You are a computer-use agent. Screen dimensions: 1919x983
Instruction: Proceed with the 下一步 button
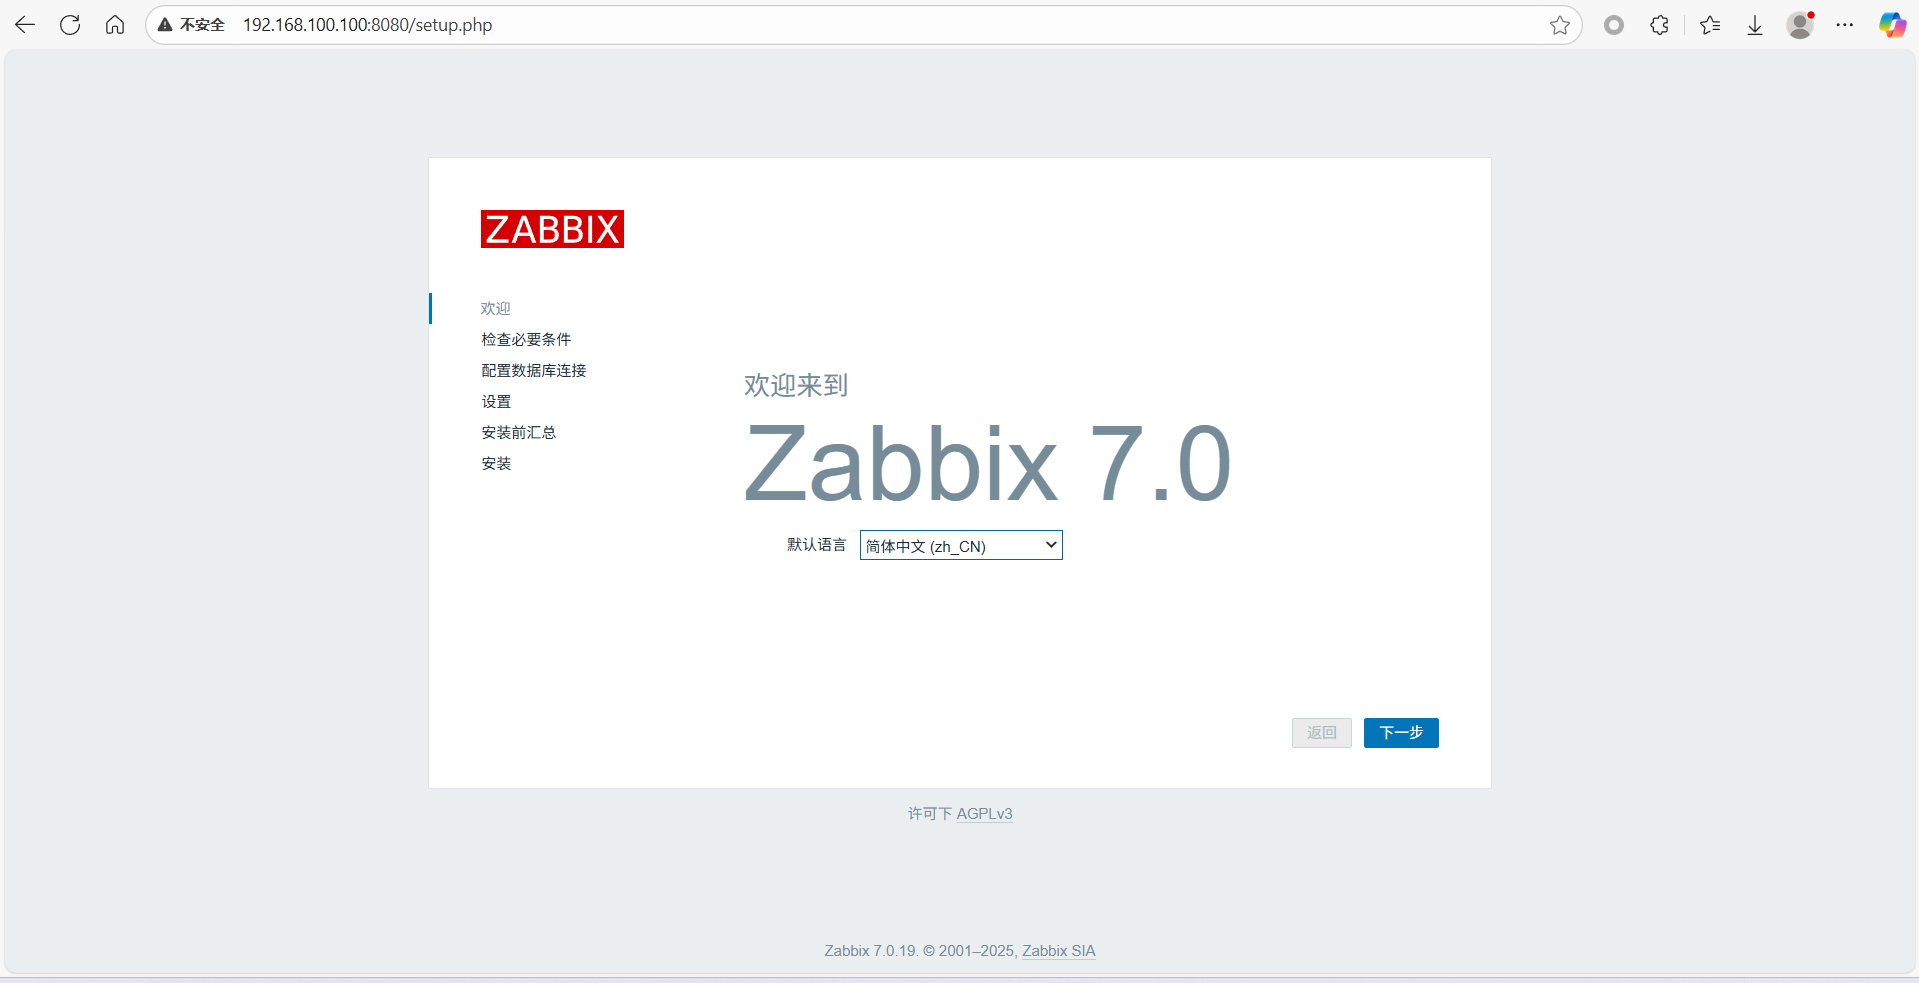1401,733
